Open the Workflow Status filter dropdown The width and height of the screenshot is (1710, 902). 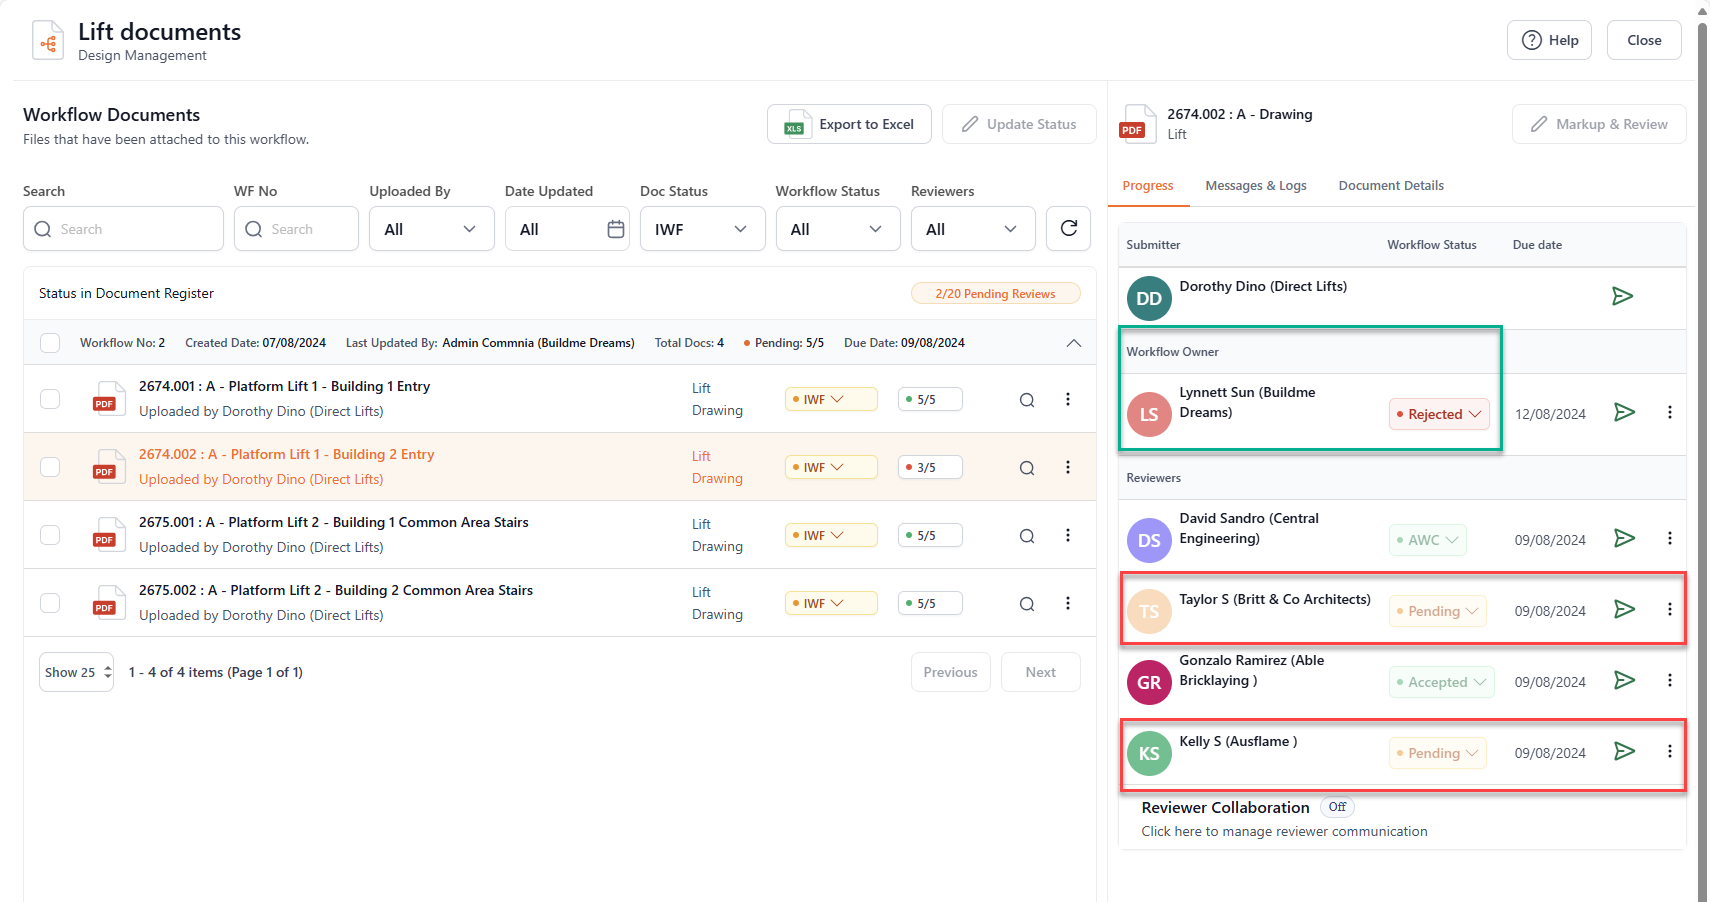pos(838,229)
